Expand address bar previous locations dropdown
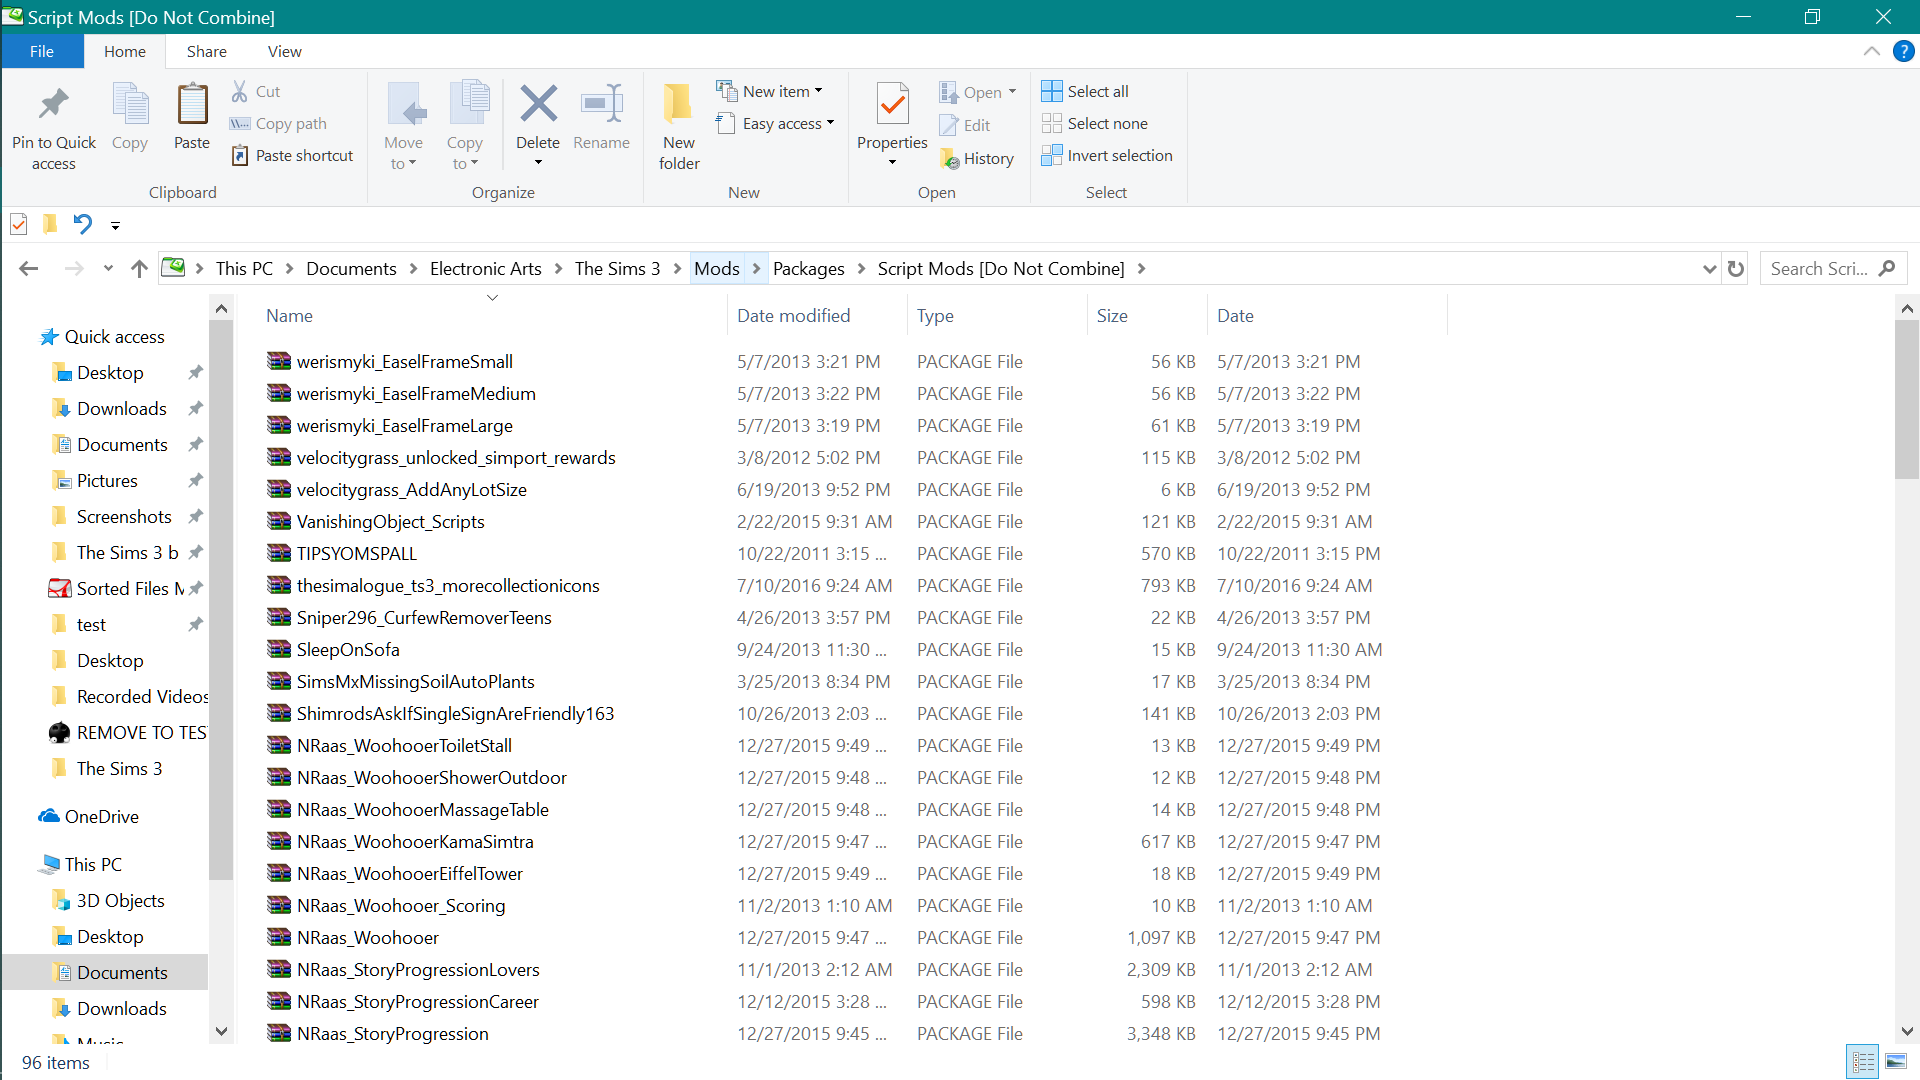 tap(1709, 268)
